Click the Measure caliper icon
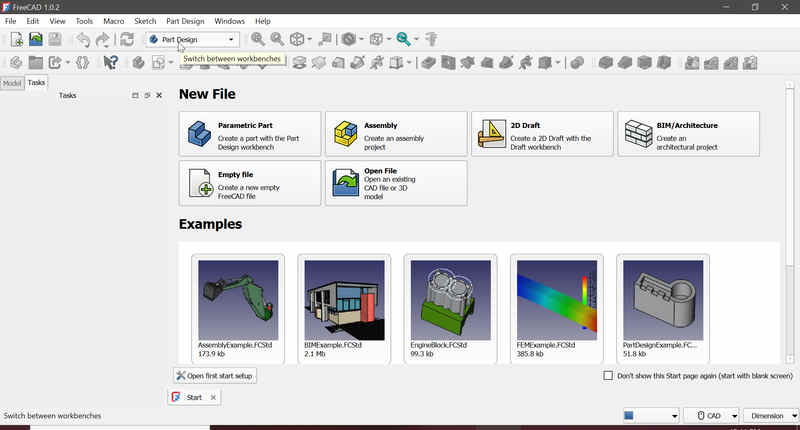The width and height of the screenshot is (800, 430). click(x=432, y=39)
